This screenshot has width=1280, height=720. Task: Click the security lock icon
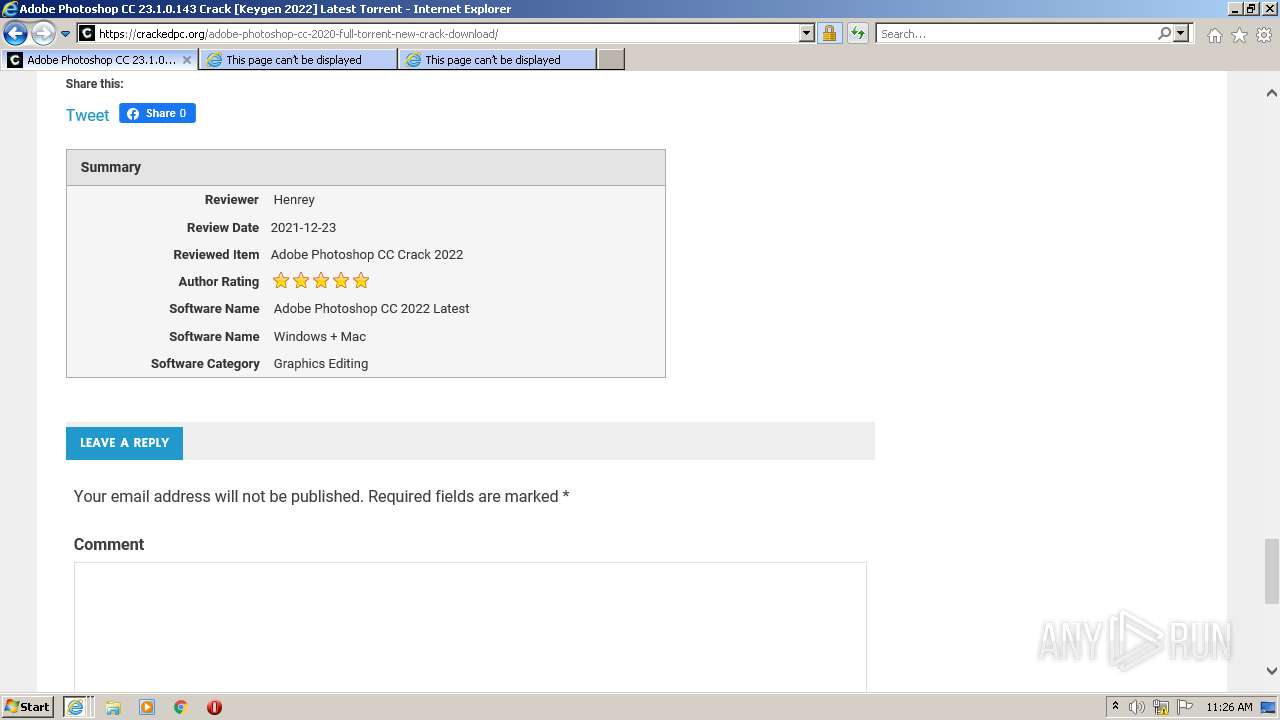(x=829, y=34)
